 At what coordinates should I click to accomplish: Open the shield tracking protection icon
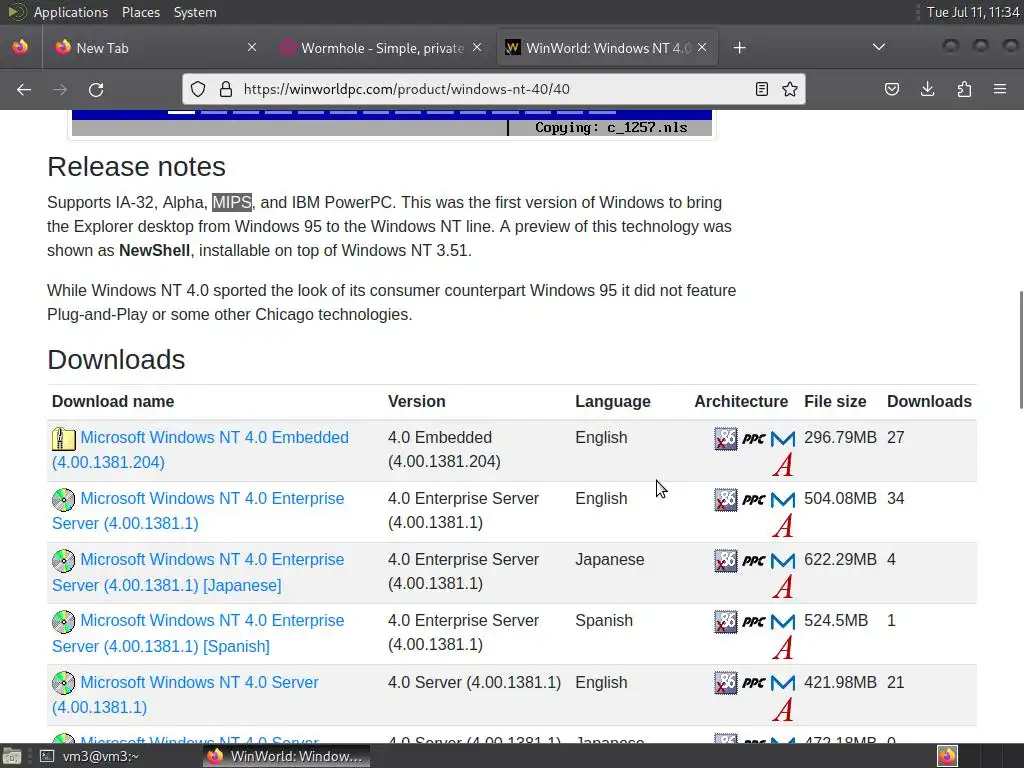(x=198, y=89)
